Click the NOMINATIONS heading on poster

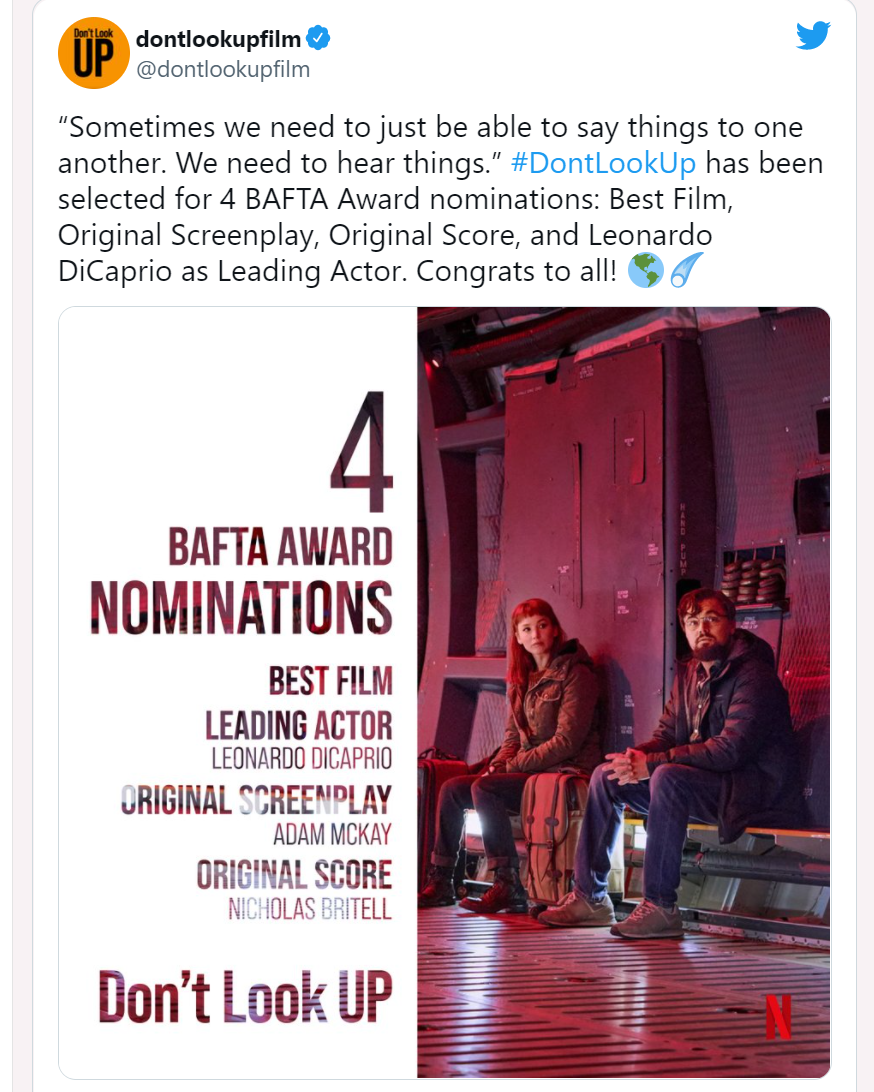tap(242, 607)
